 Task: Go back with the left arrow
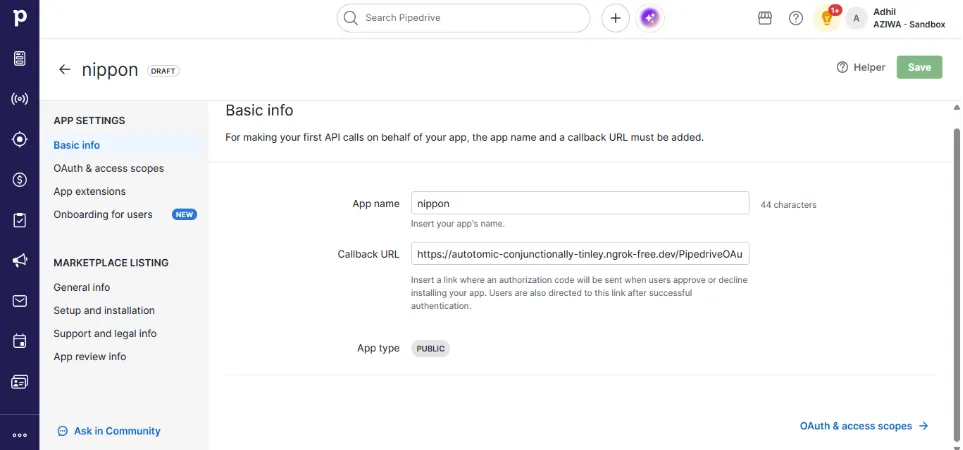[x=64, y=69]
